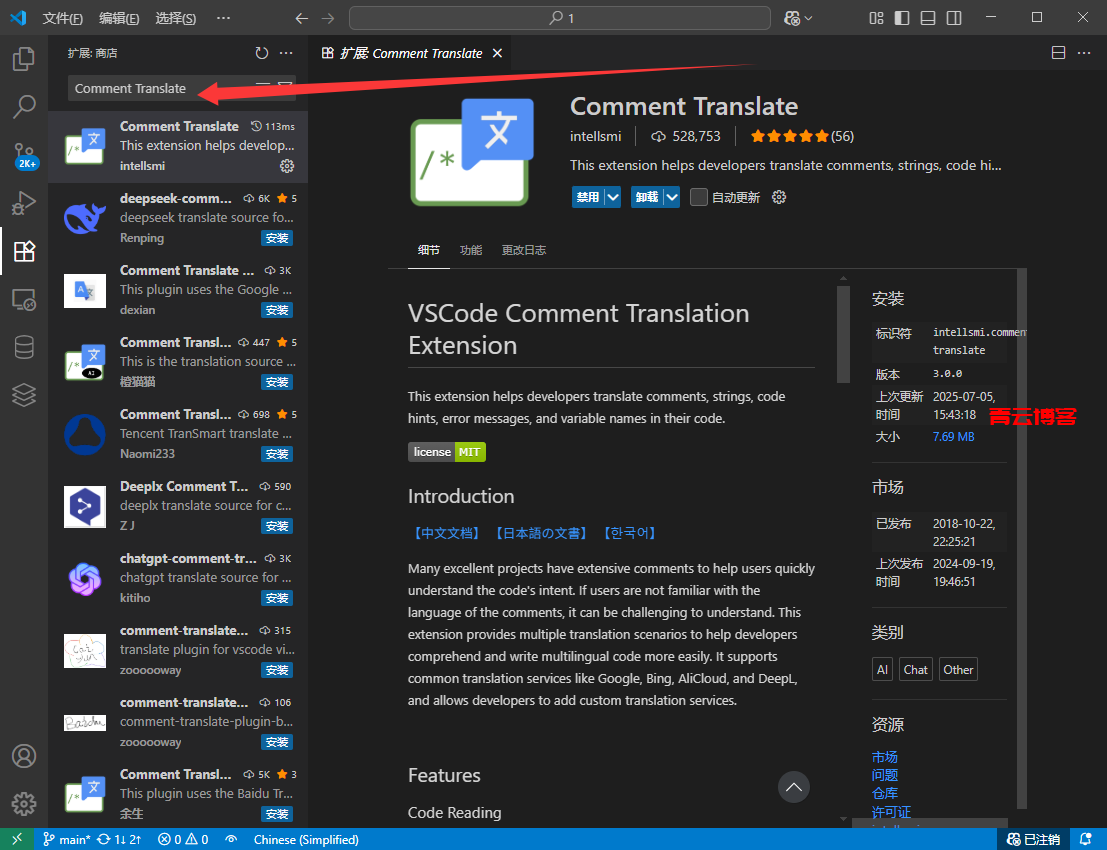1107x850 pixels.
Task: Open the 中文文档 documentation link
Action: click(447, 533)
